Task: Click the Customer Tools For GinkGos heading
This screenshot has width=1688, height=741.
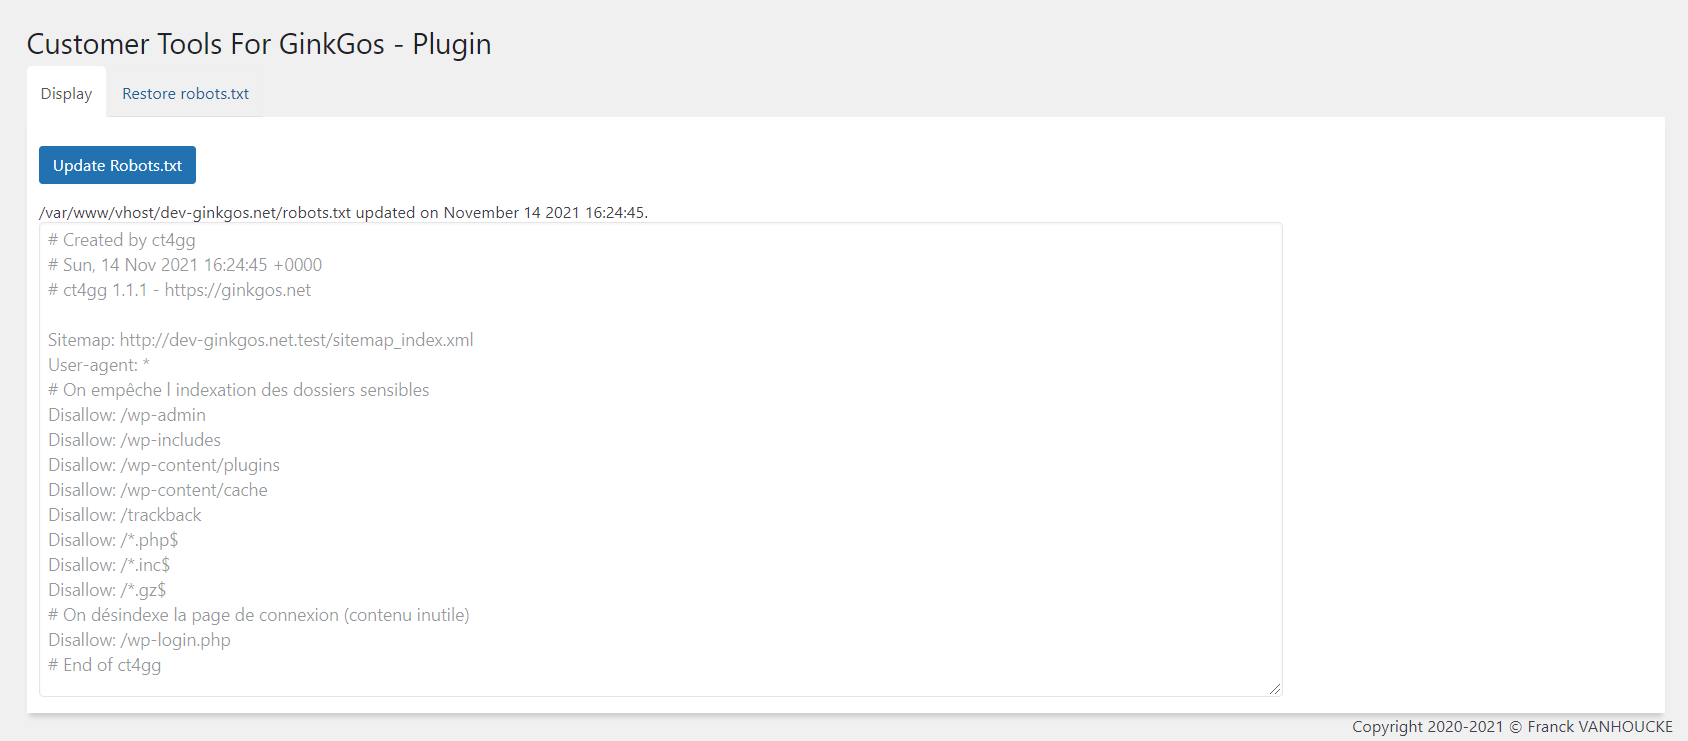Action: pos(259,44)
